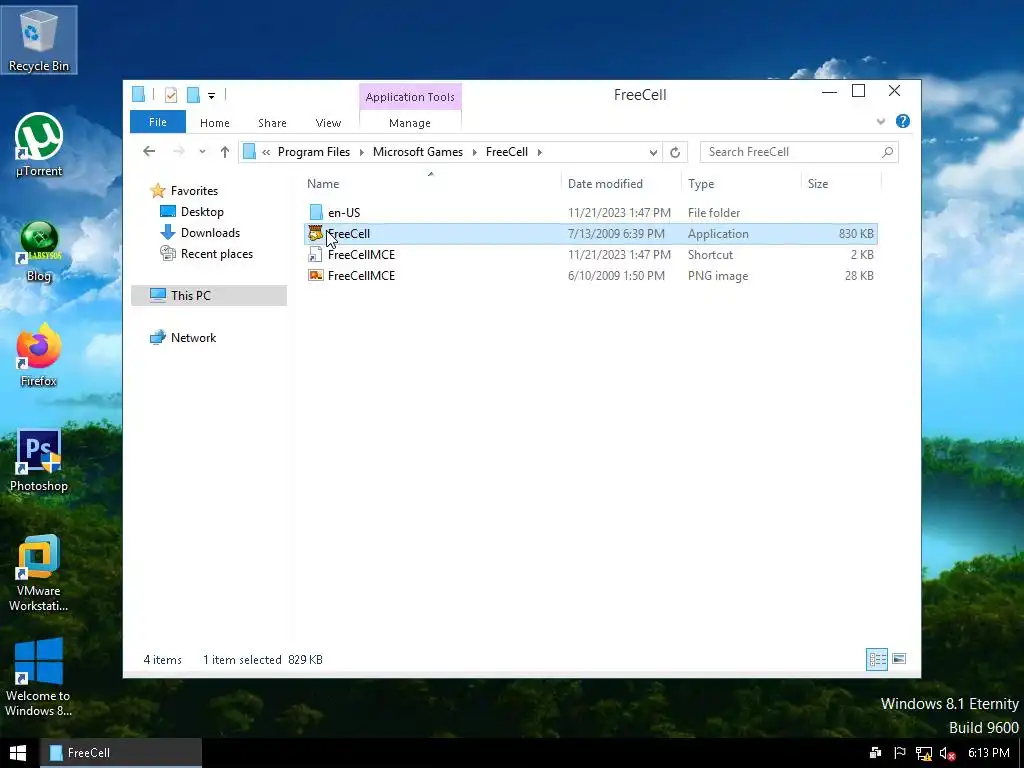This screenshot has height=768, width=1024.
Task: Open Customize Quick Access Toolbar dropdown
Action: [212, 96]
